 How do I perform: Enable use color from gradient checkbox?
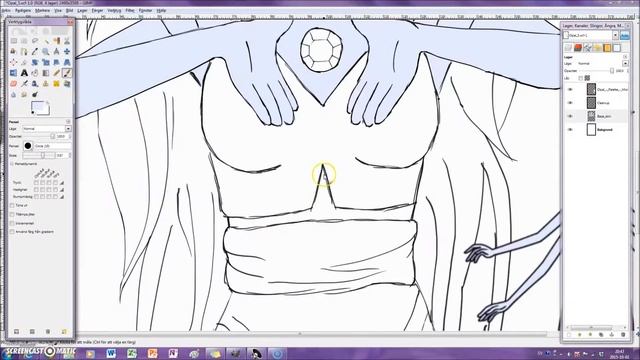pyautogui.click(x=12, y=232)
